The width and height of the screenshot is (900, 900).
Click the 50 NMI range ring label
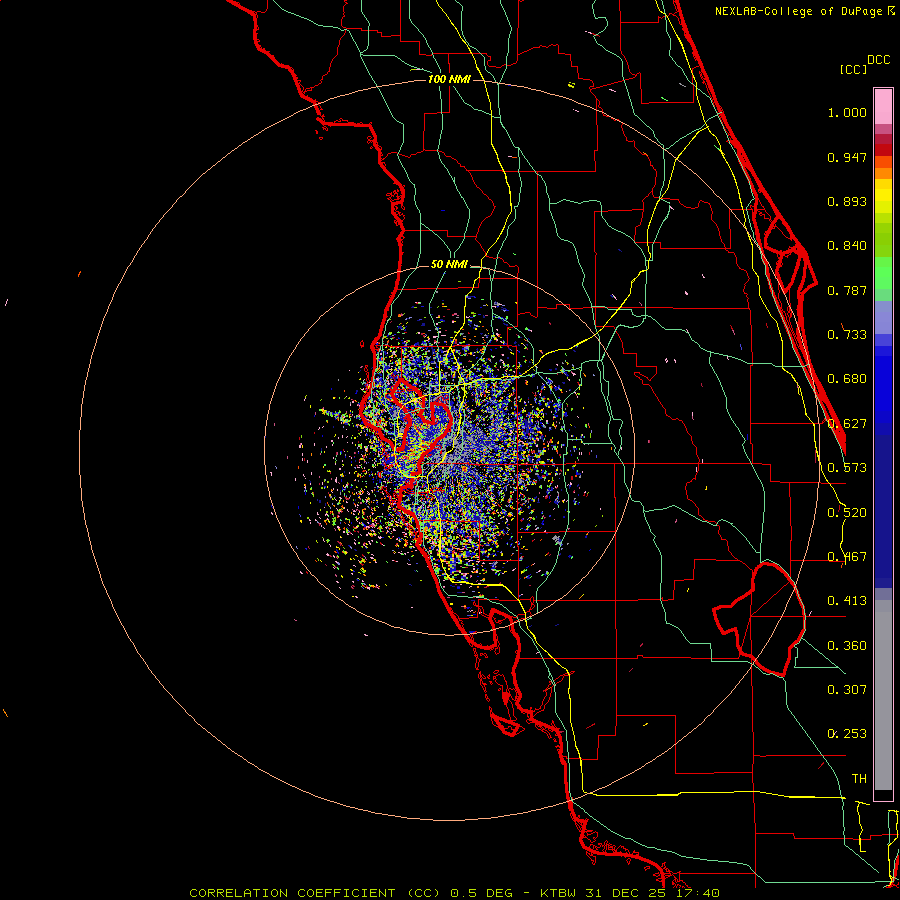449,264
